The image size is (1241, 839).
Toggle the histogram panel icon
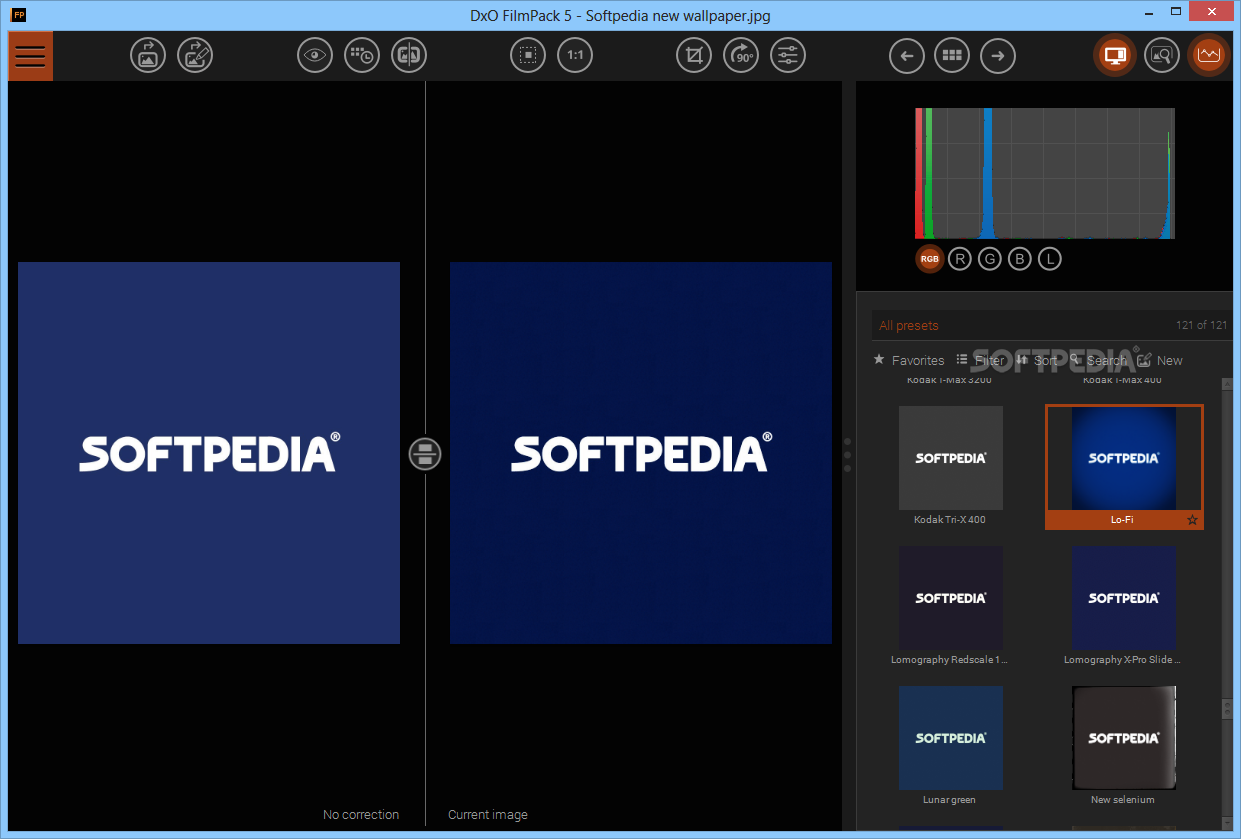coord(1209,55)
